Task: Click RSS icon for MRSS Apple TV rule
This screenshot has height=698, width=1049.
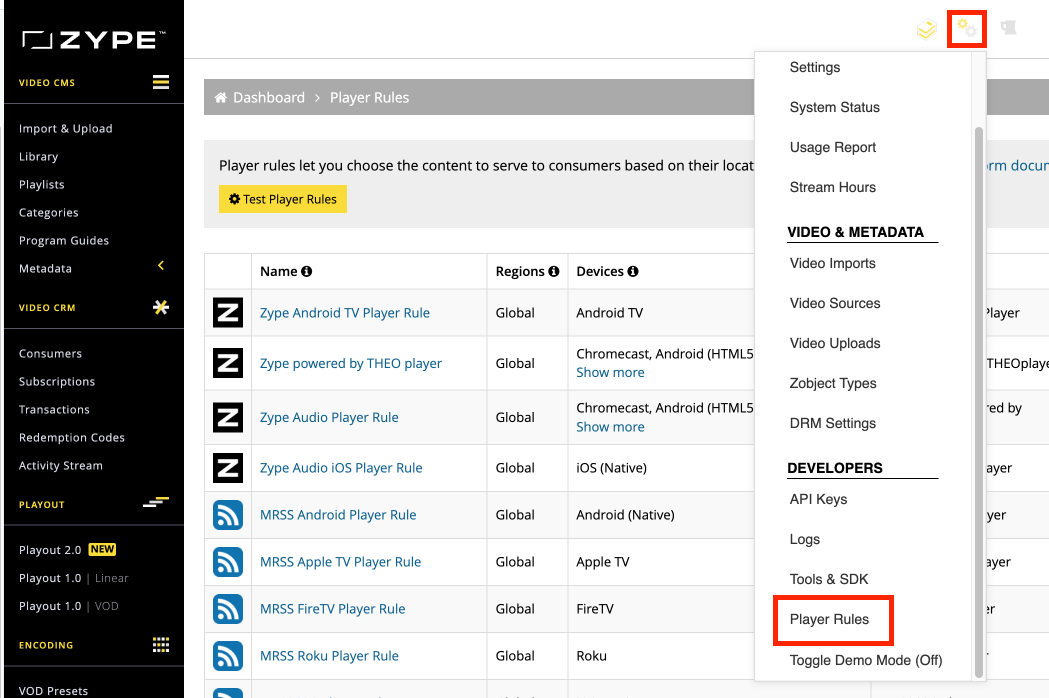Action: [x=228, y=561]
